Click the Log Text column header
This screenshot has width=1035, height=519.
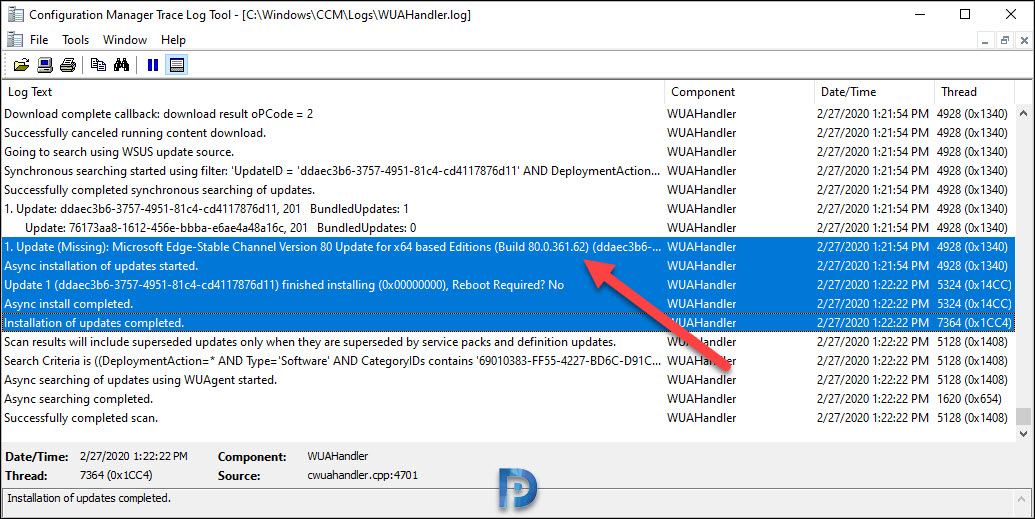(x=333, y=92)
